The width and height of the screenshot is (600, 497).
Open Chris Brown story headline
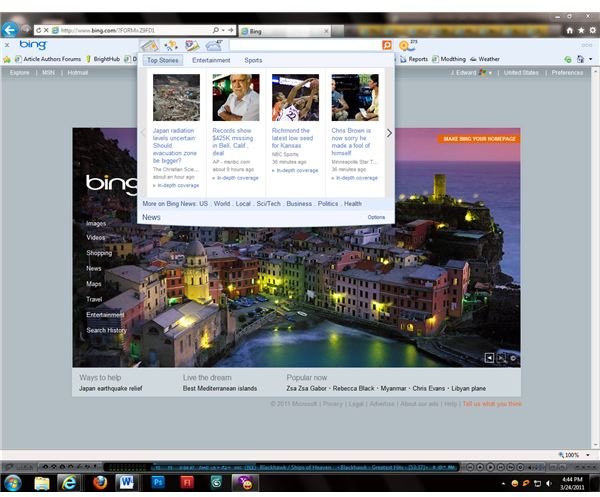[x=351, y=142]
